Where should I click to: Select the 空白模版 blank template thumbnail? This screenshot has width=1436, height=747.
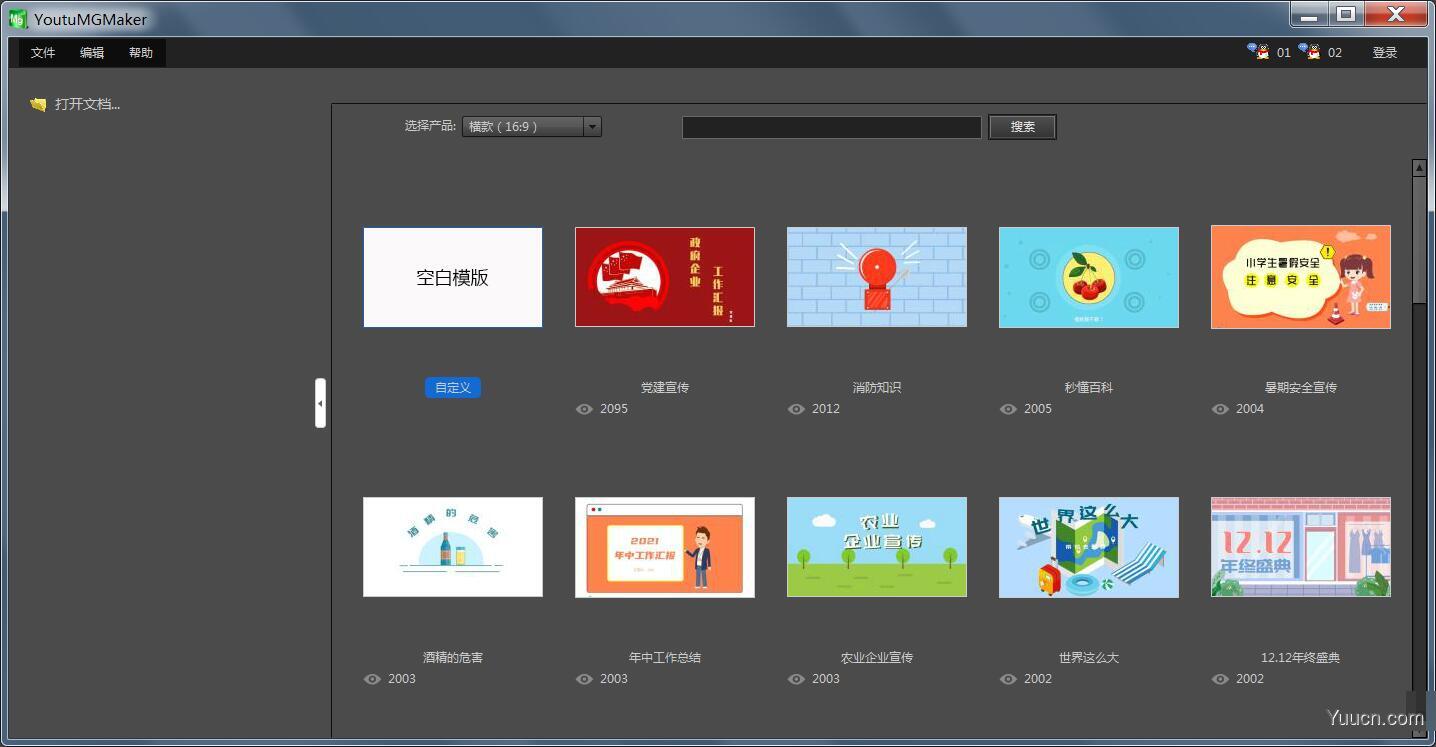point(452,277)
